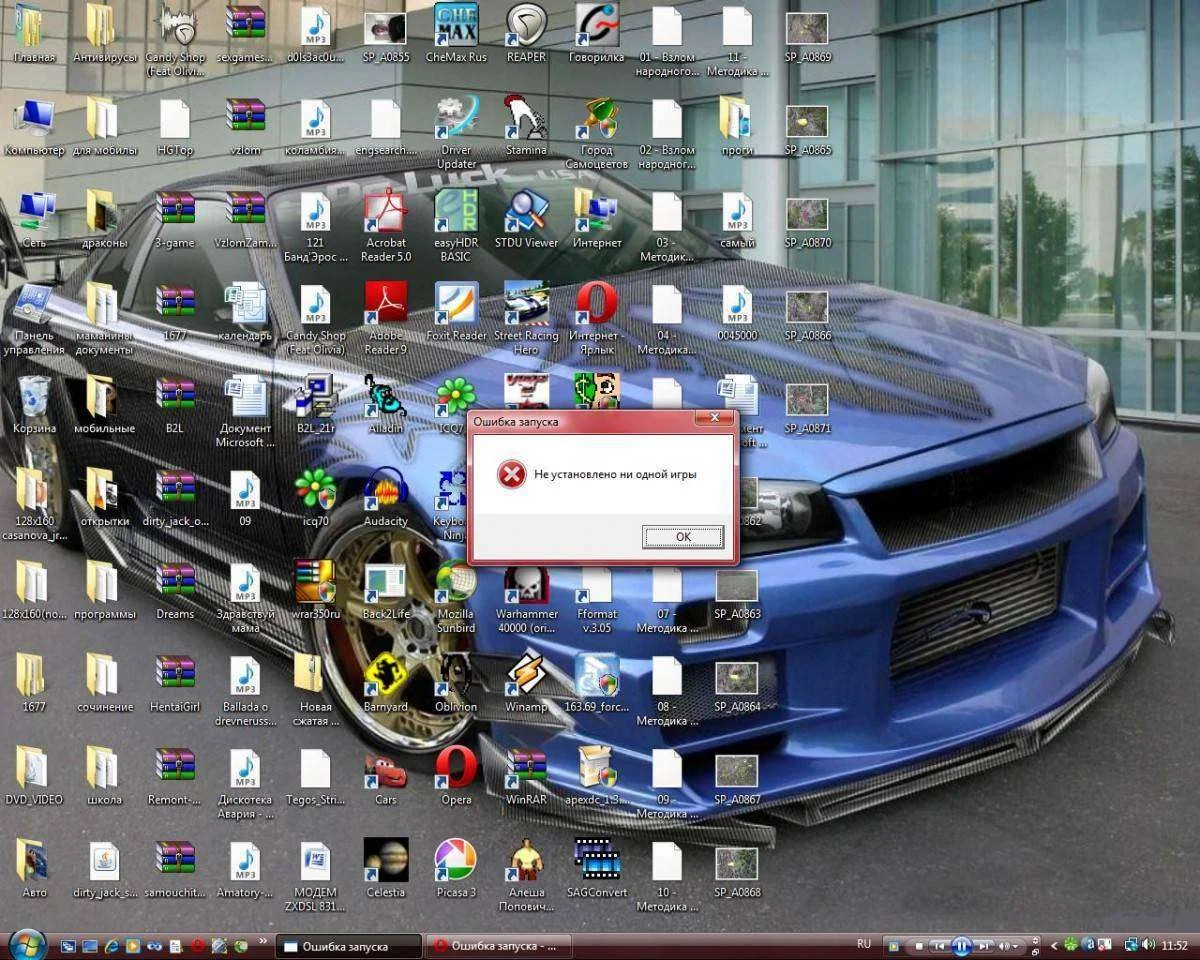This screenshot has width=1200, height=960.
Task: Select the Сеть network desktop icon
Action: (x=34, y=219)
